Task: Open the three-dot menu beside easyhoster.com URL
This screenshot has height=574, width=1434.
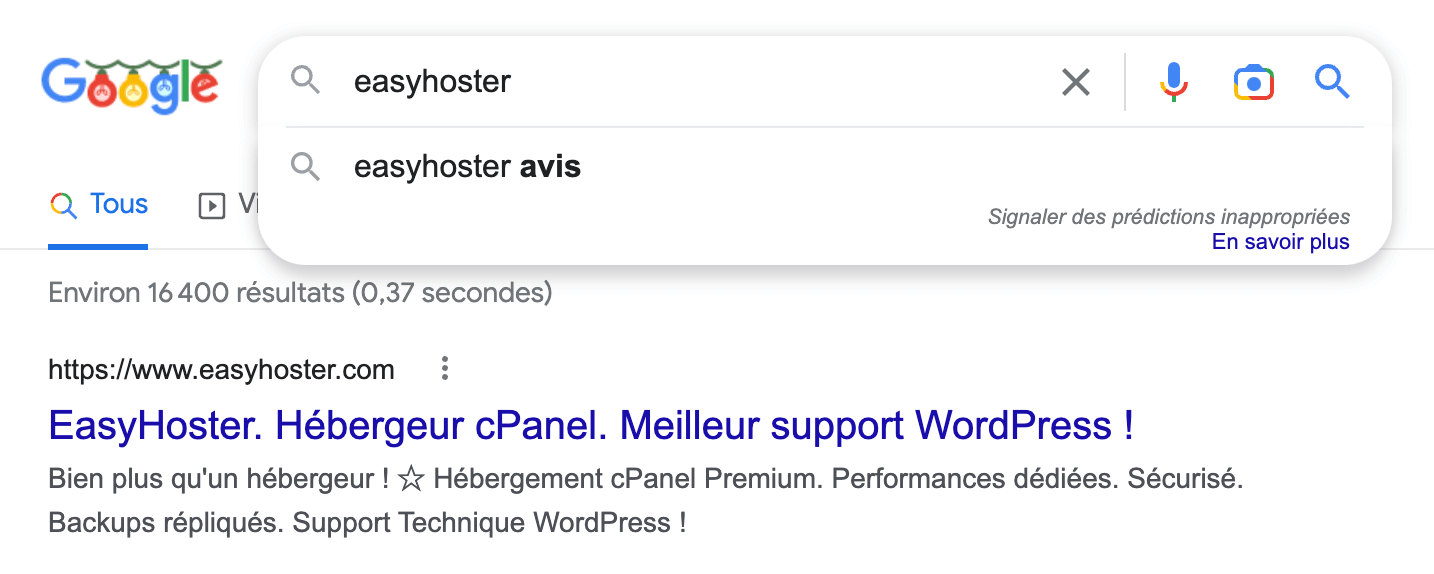Action: point(445,370)
